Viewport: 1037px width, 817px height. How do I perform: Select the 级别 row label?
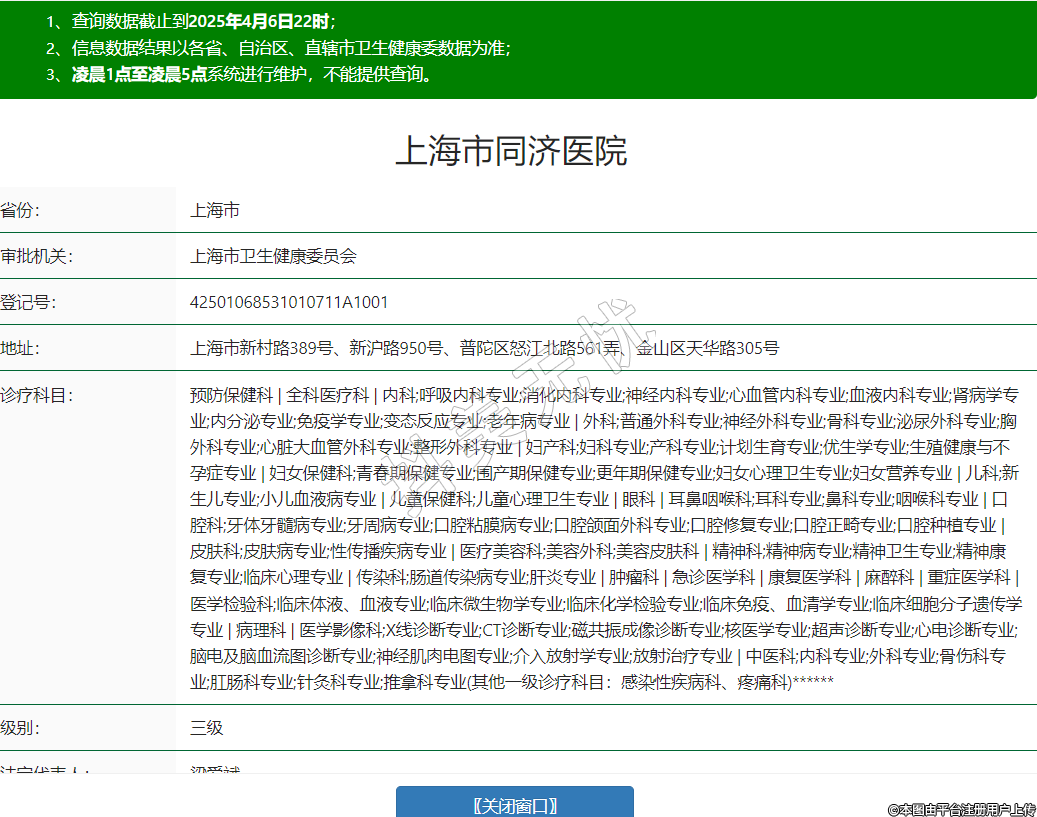coord(20,727)
